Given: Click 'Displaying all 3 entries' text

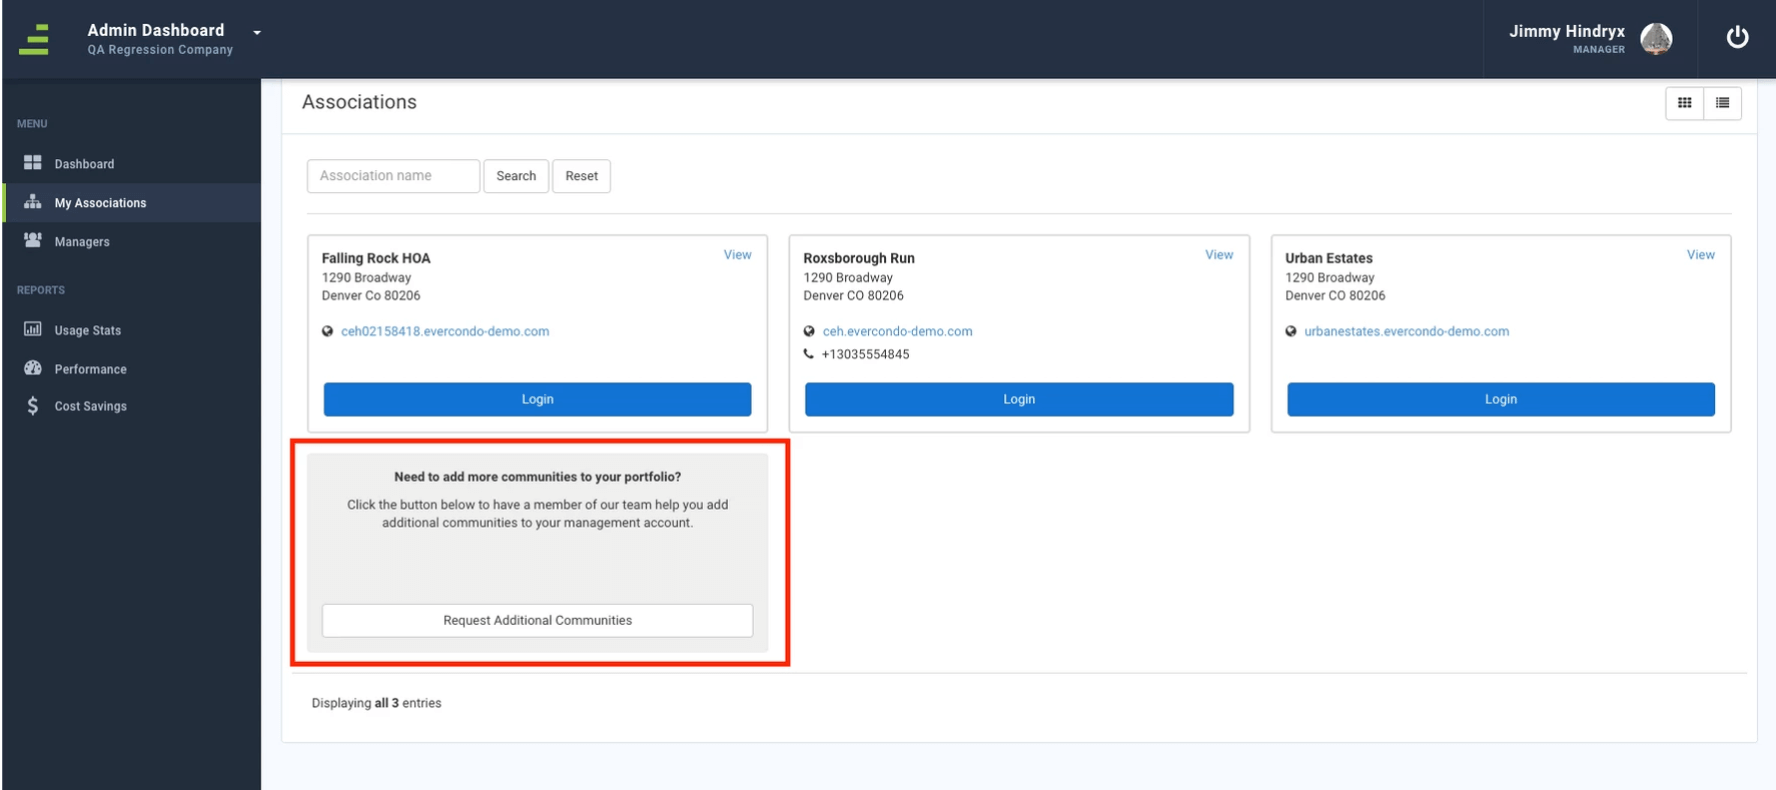Looking at the screenshot, I should pyautogui.click(x=376, y=703).
